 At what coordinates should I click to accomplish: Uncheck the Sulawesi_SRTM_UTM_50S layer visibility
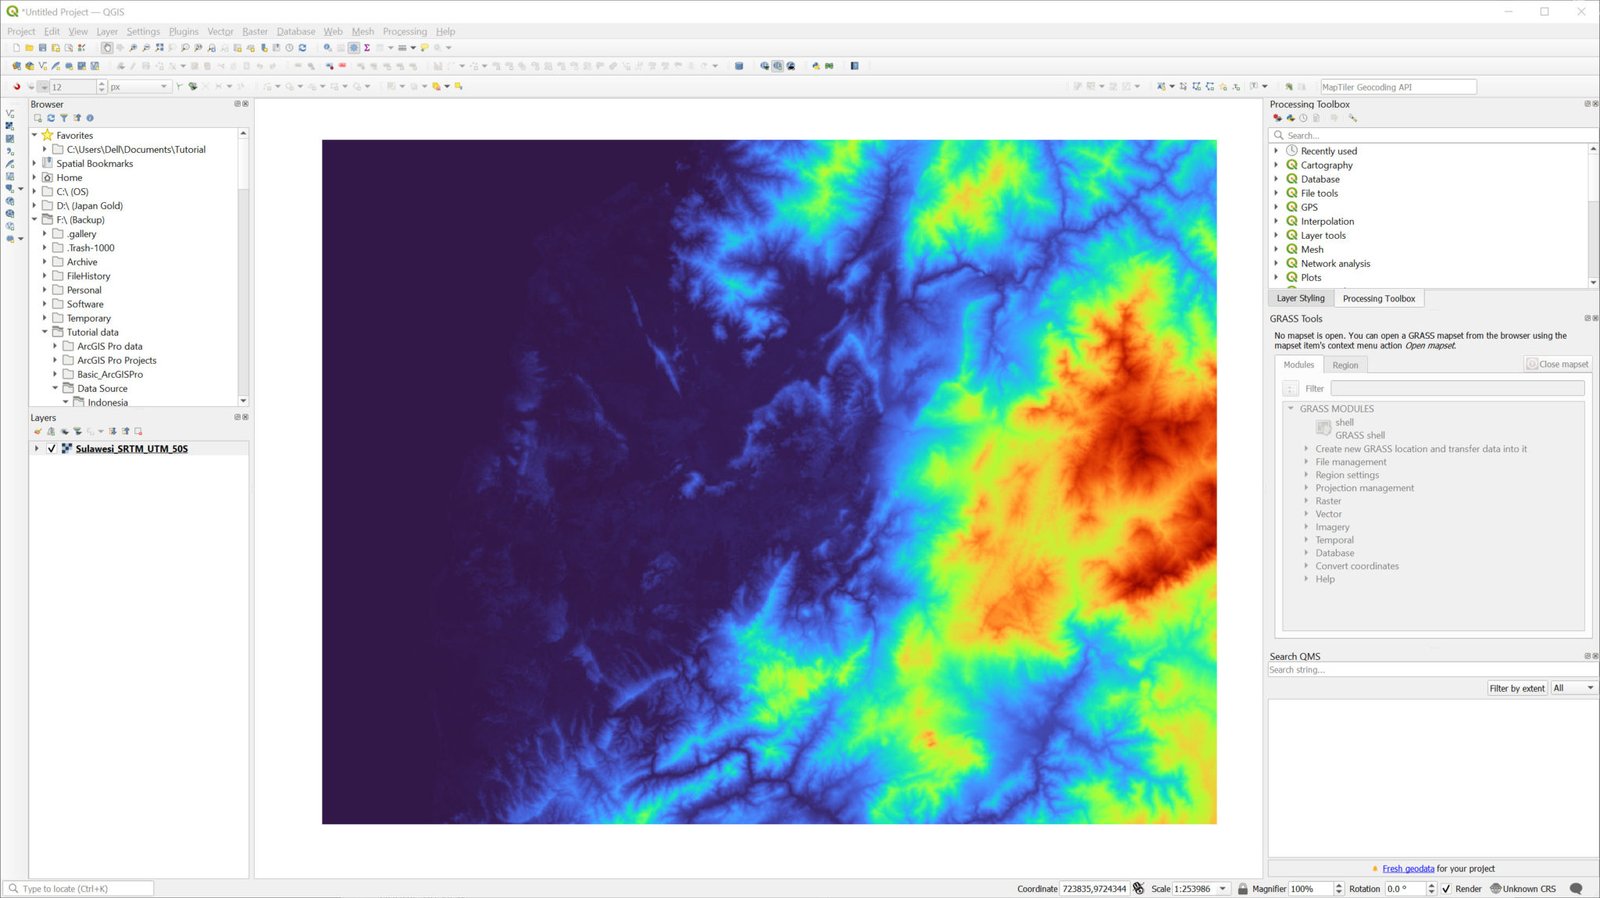point(52,449)
